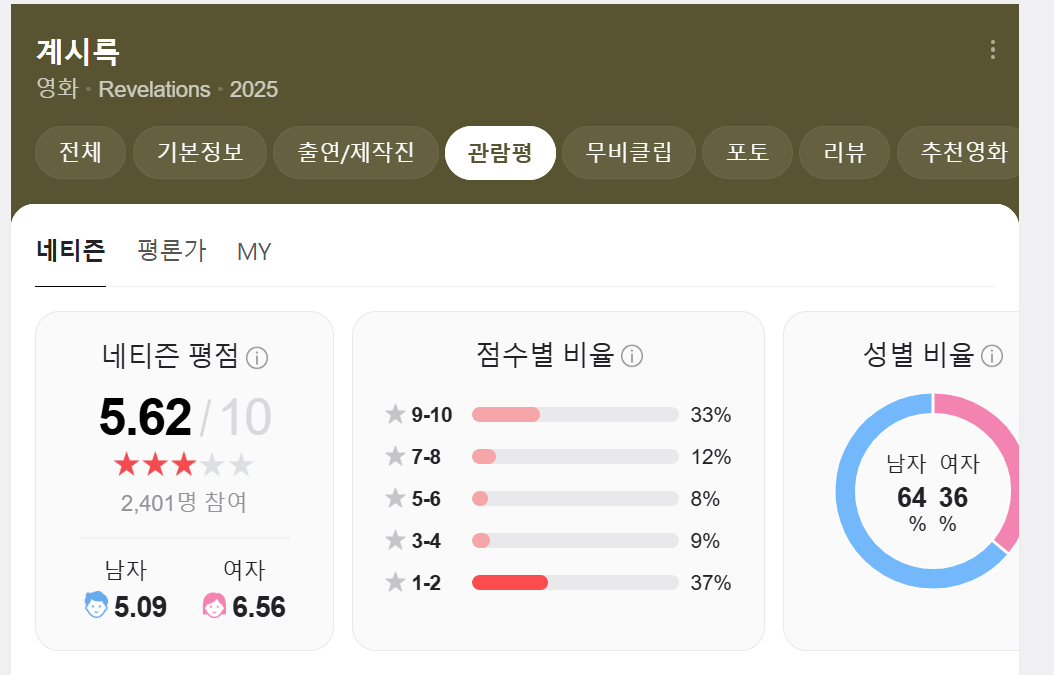Switch to the 평론가 tab
The height and width of the screenshot is (675, 1054).
click(x=168, y=251)
